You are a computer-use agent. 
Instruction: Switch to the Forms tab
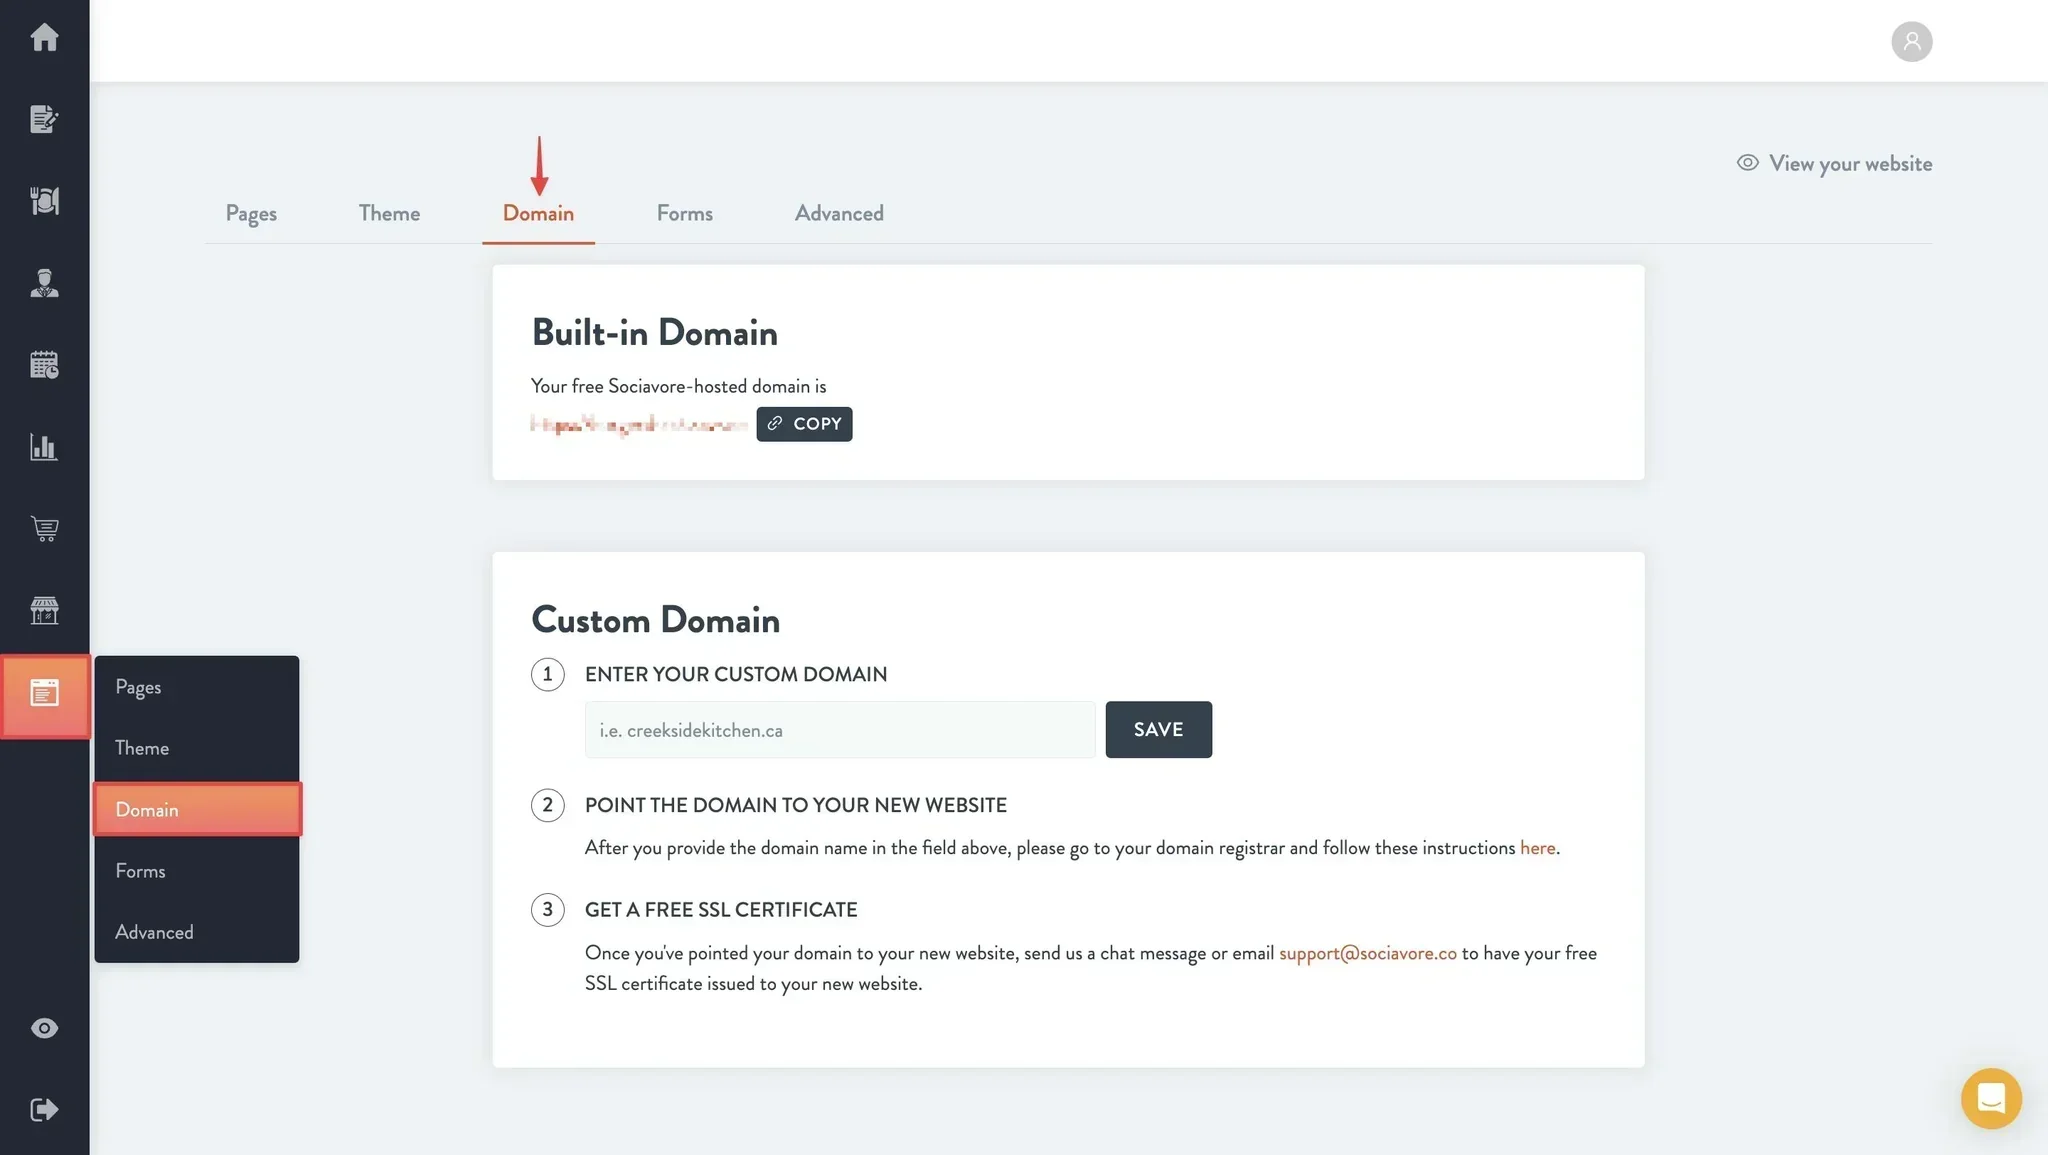685,213
